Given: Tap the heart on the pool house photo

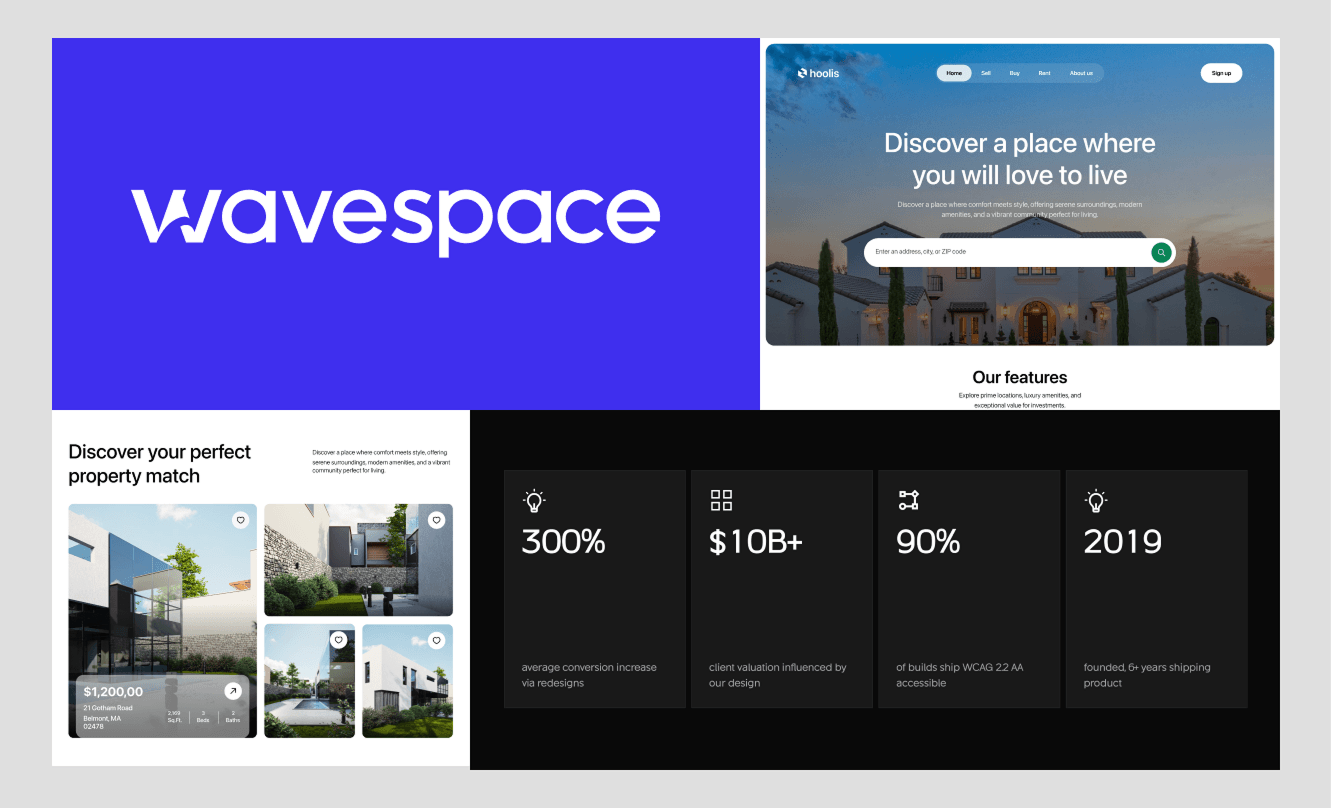Looking at the screenshot, I should (x=338, y=640).
